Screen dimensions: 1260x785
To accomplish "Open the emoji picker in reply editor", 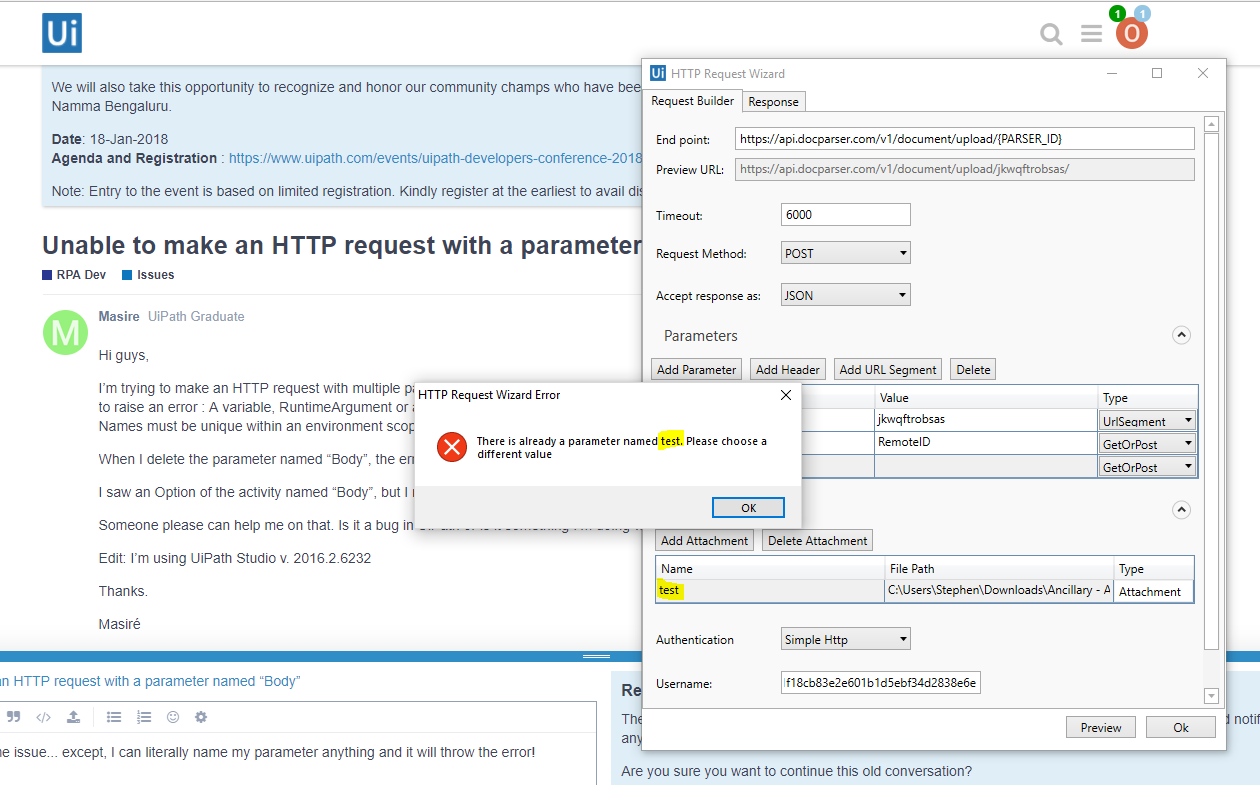I will 173,717.
